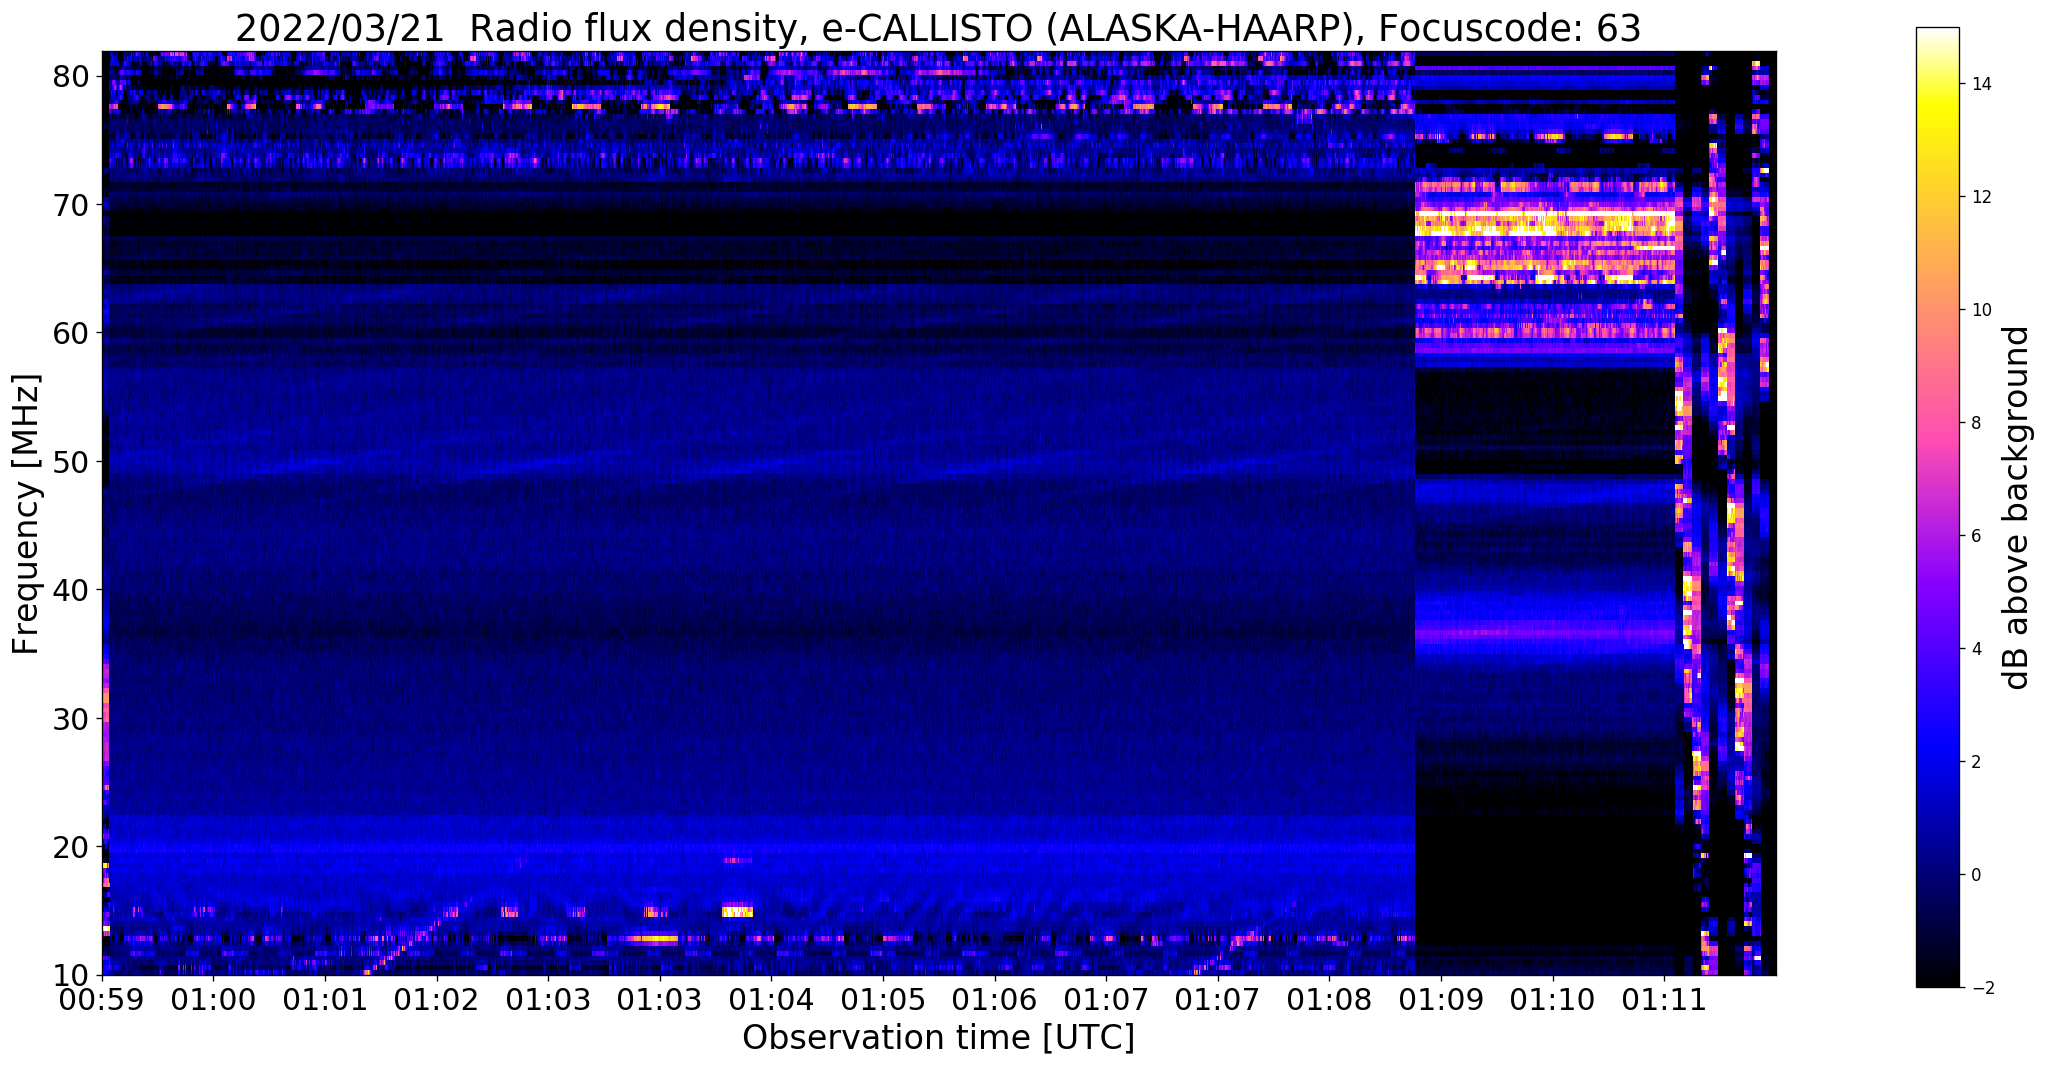Click the 01:11 time tick label
Screen dimensions: 2047x1067
click(x=1664, y=999)
